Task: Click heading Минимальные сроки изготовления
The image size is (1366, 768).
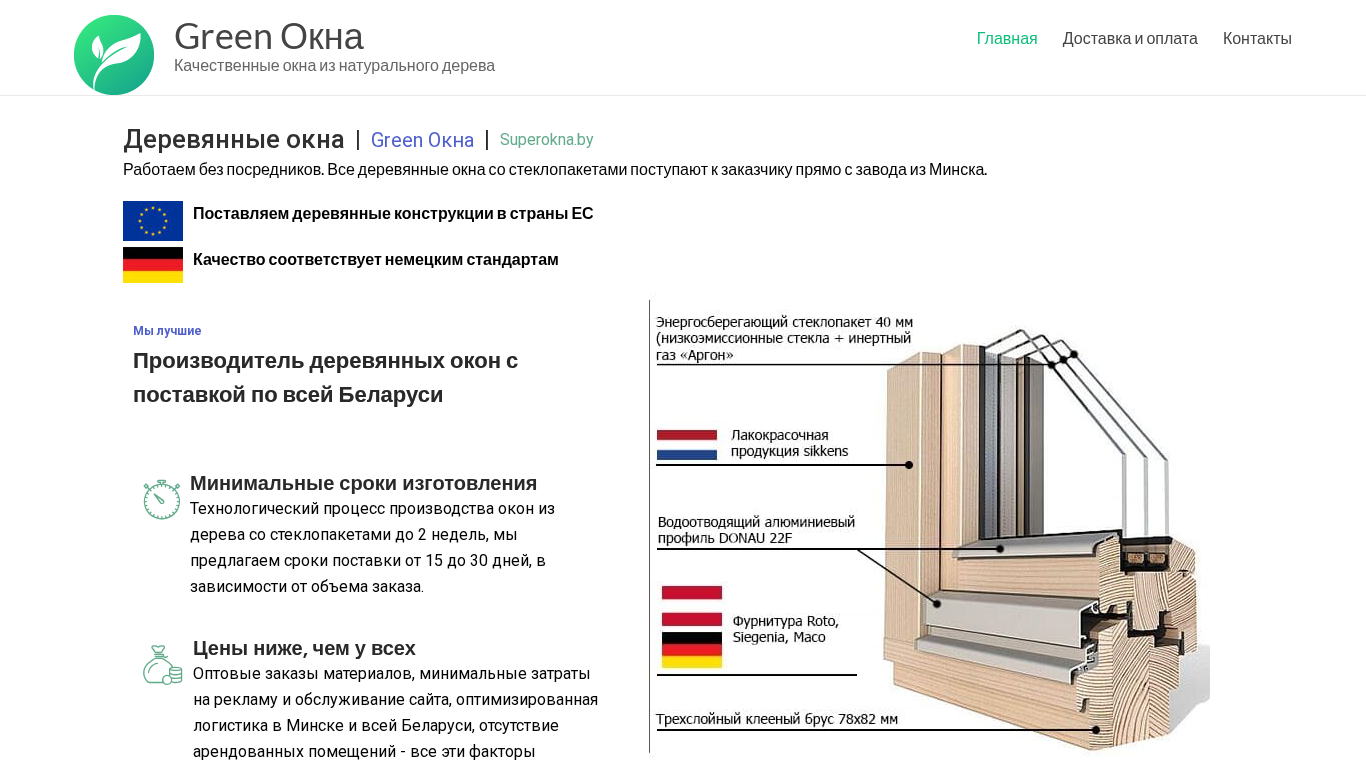Action: (x=364, y=483)
